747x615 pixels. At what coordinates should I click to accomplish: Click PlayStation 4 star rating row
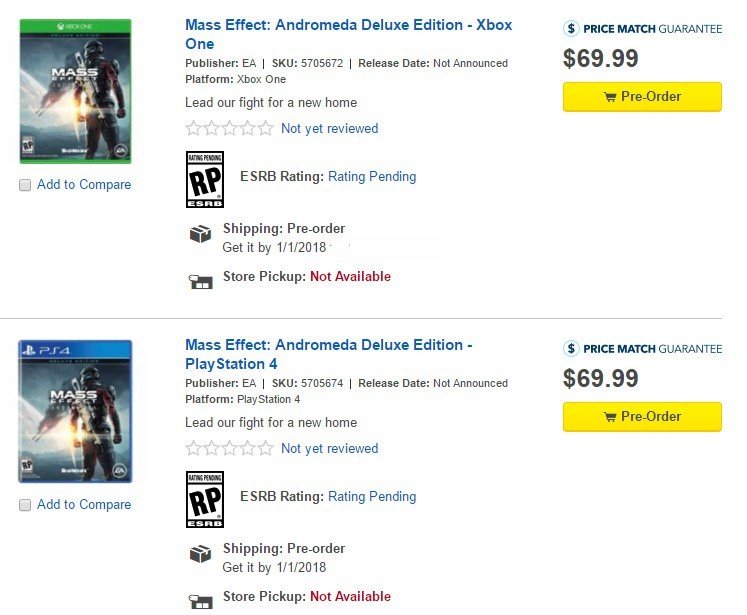[x=229, y=448]
